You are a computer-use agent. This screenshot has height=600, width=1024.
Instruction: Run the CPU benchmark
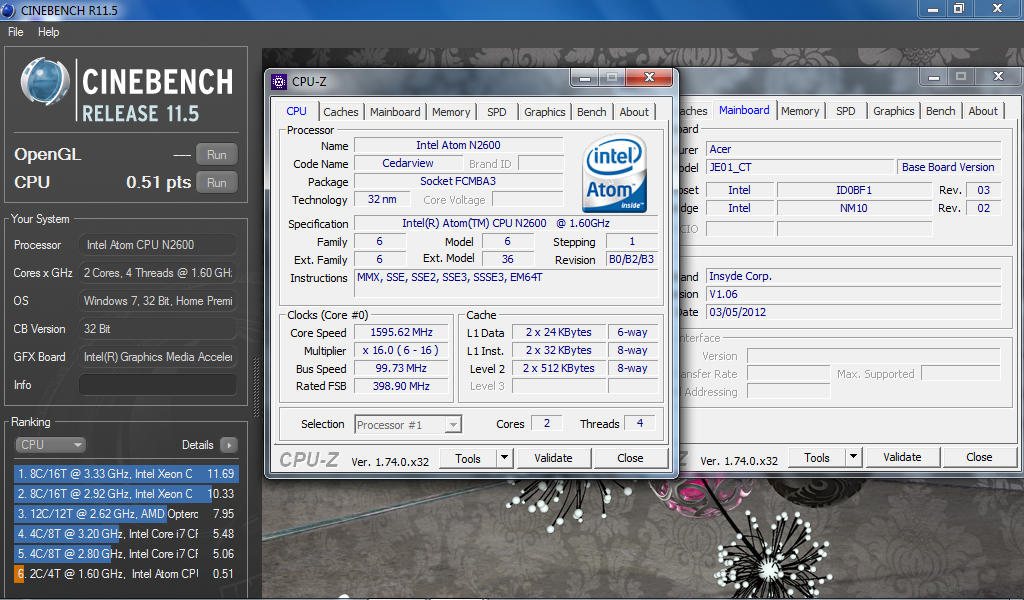click(x=217, y=183)
